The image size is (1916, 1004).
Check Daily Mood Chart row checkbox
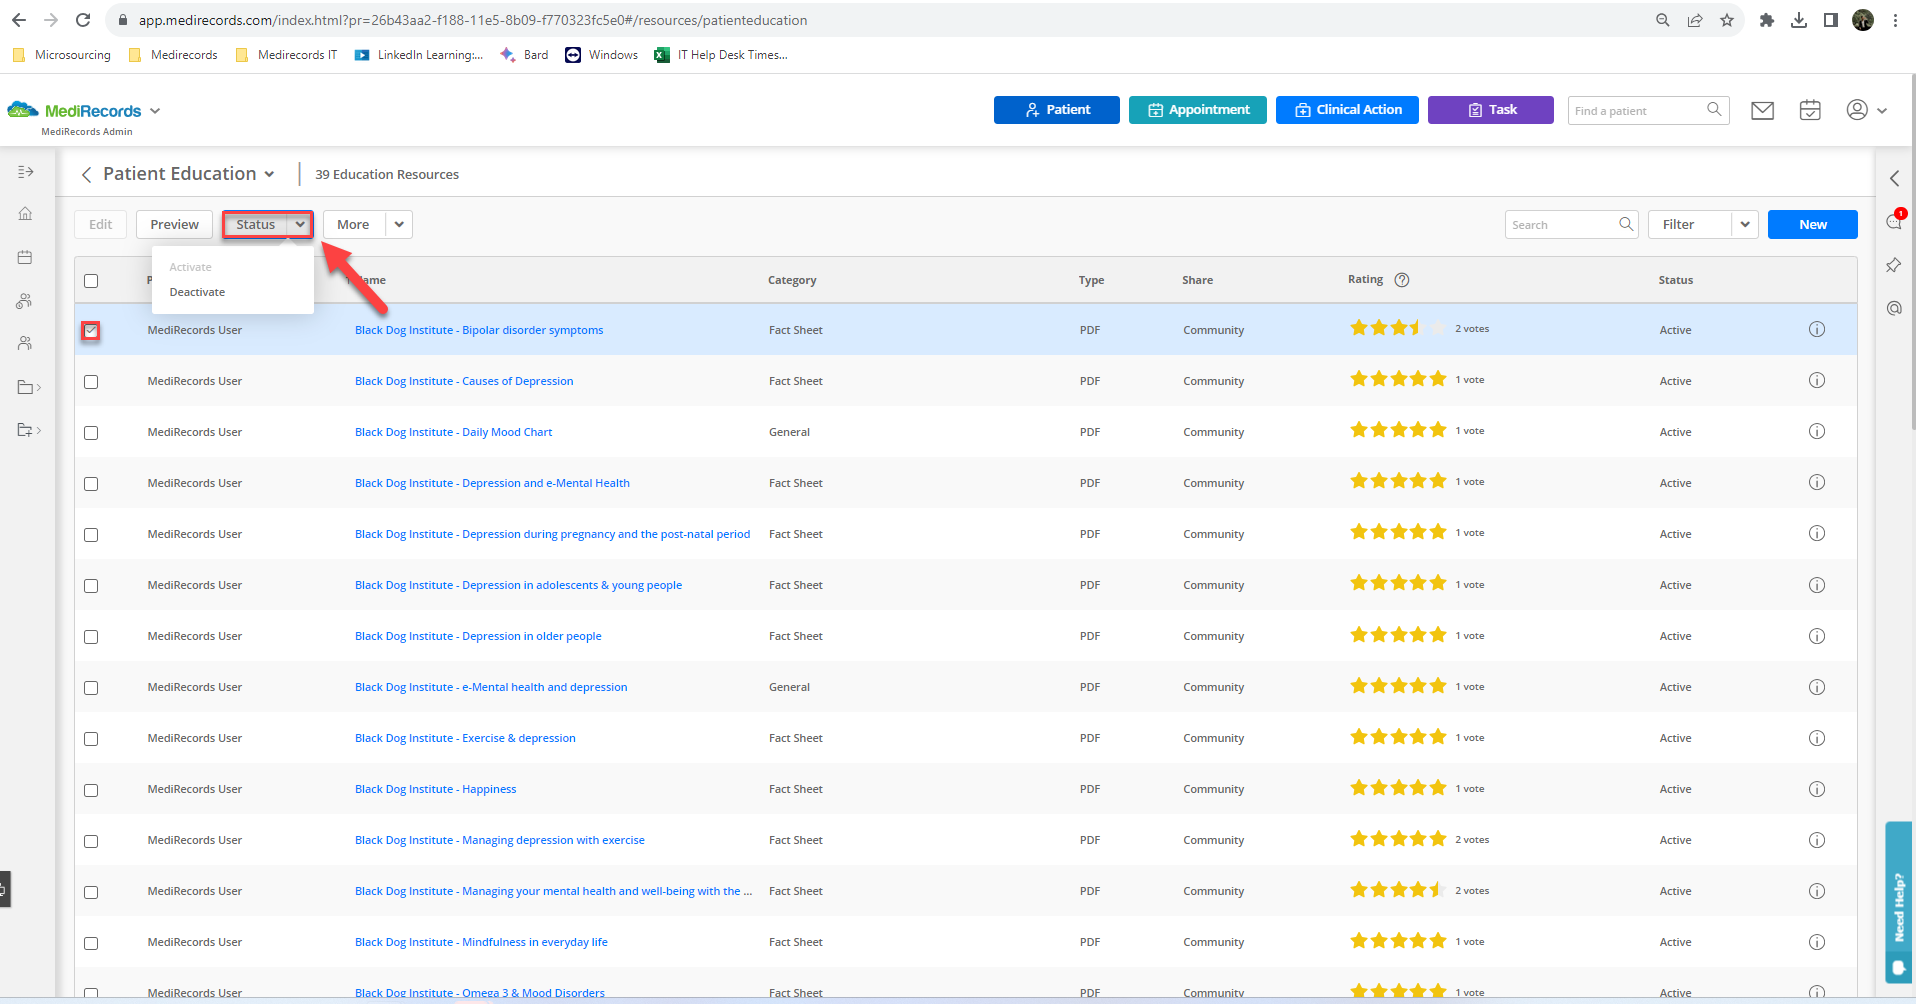point(91,433)
